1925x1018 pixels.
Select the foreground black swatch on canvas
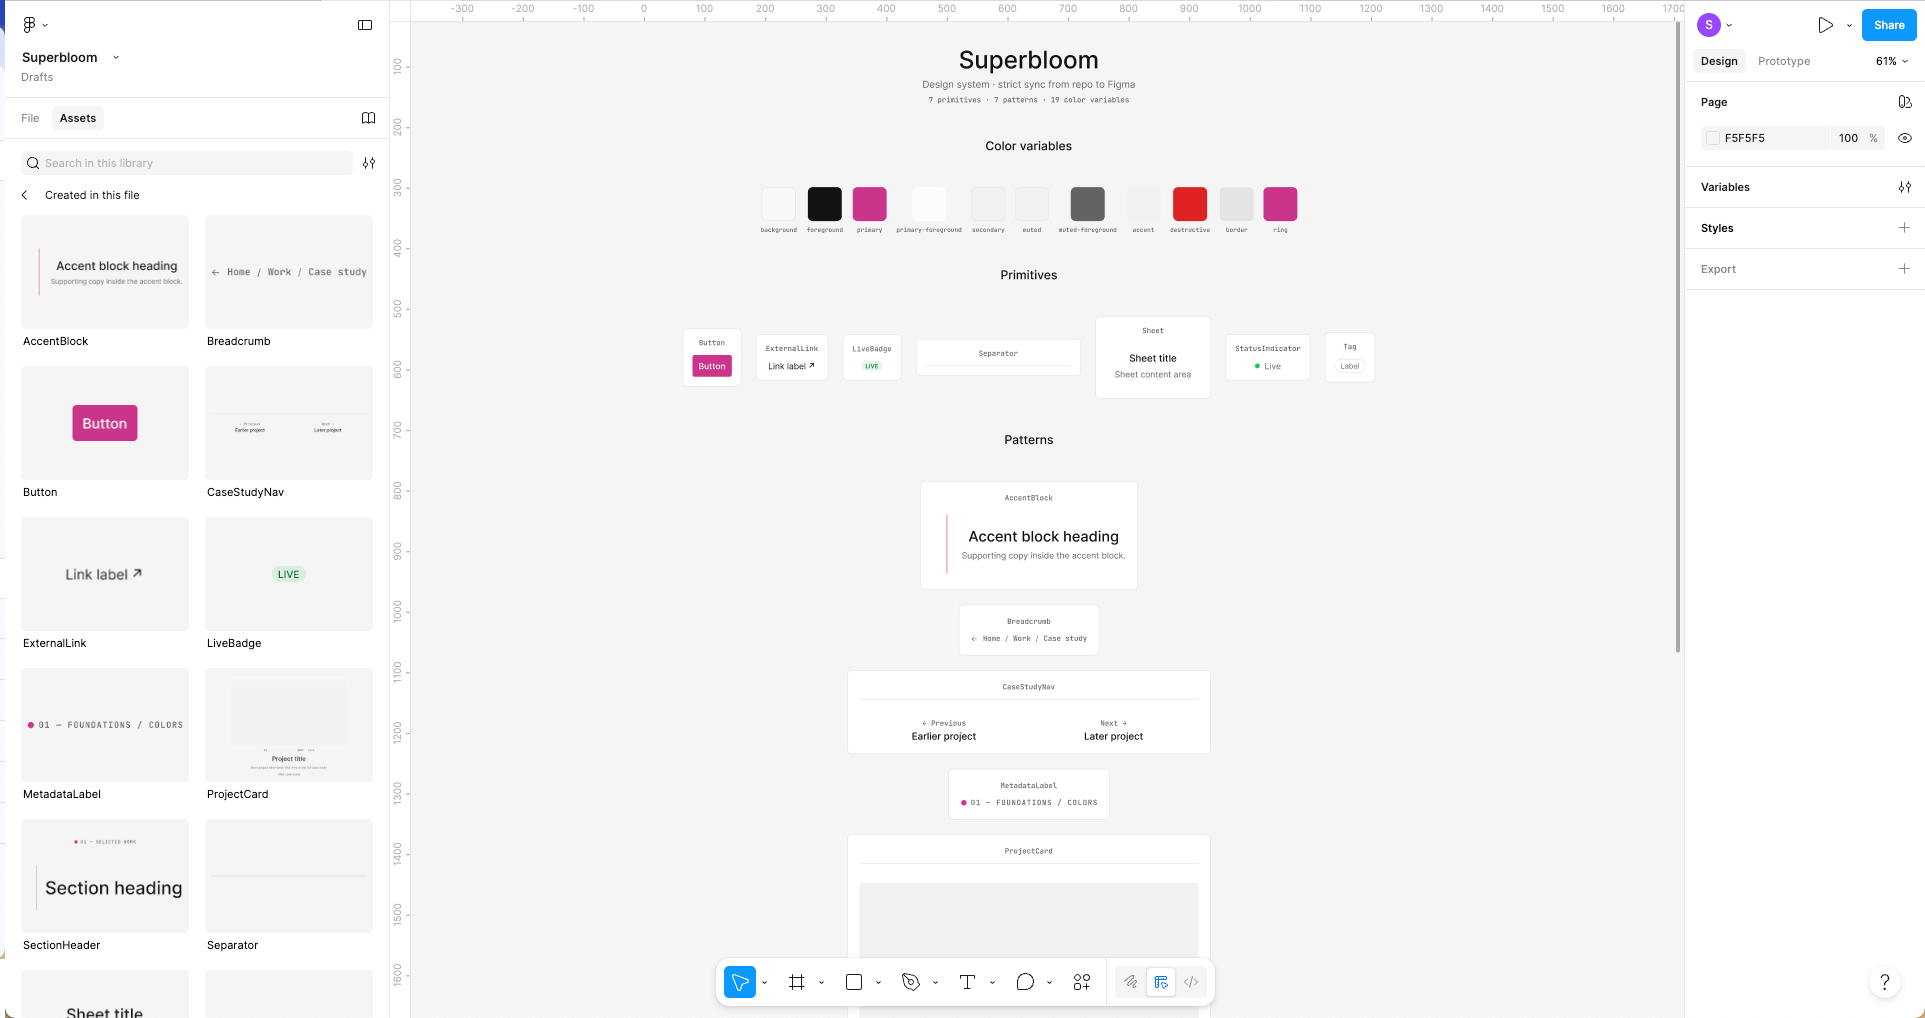[x=825, y=204]
